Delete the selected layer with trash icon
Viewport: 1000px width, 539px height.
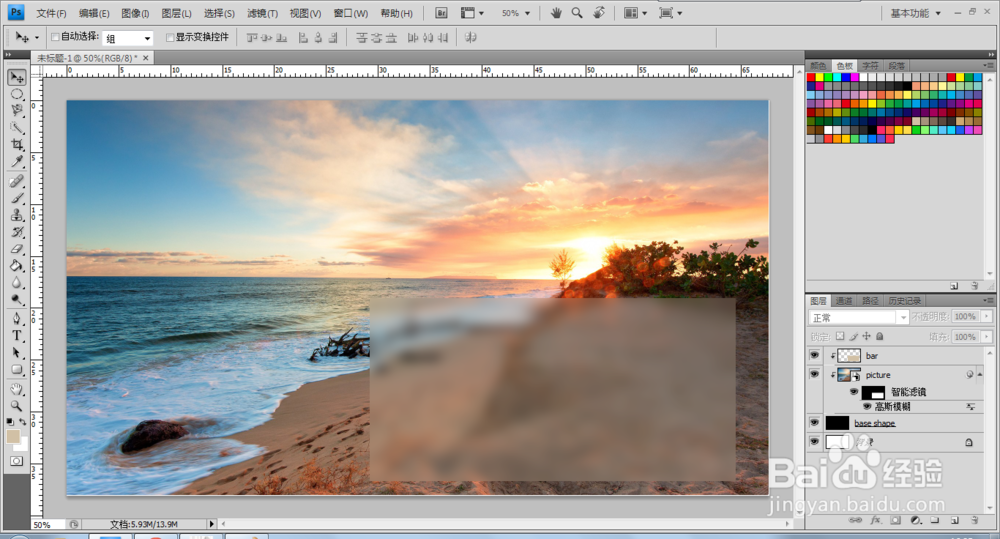[x=974, y=520]
